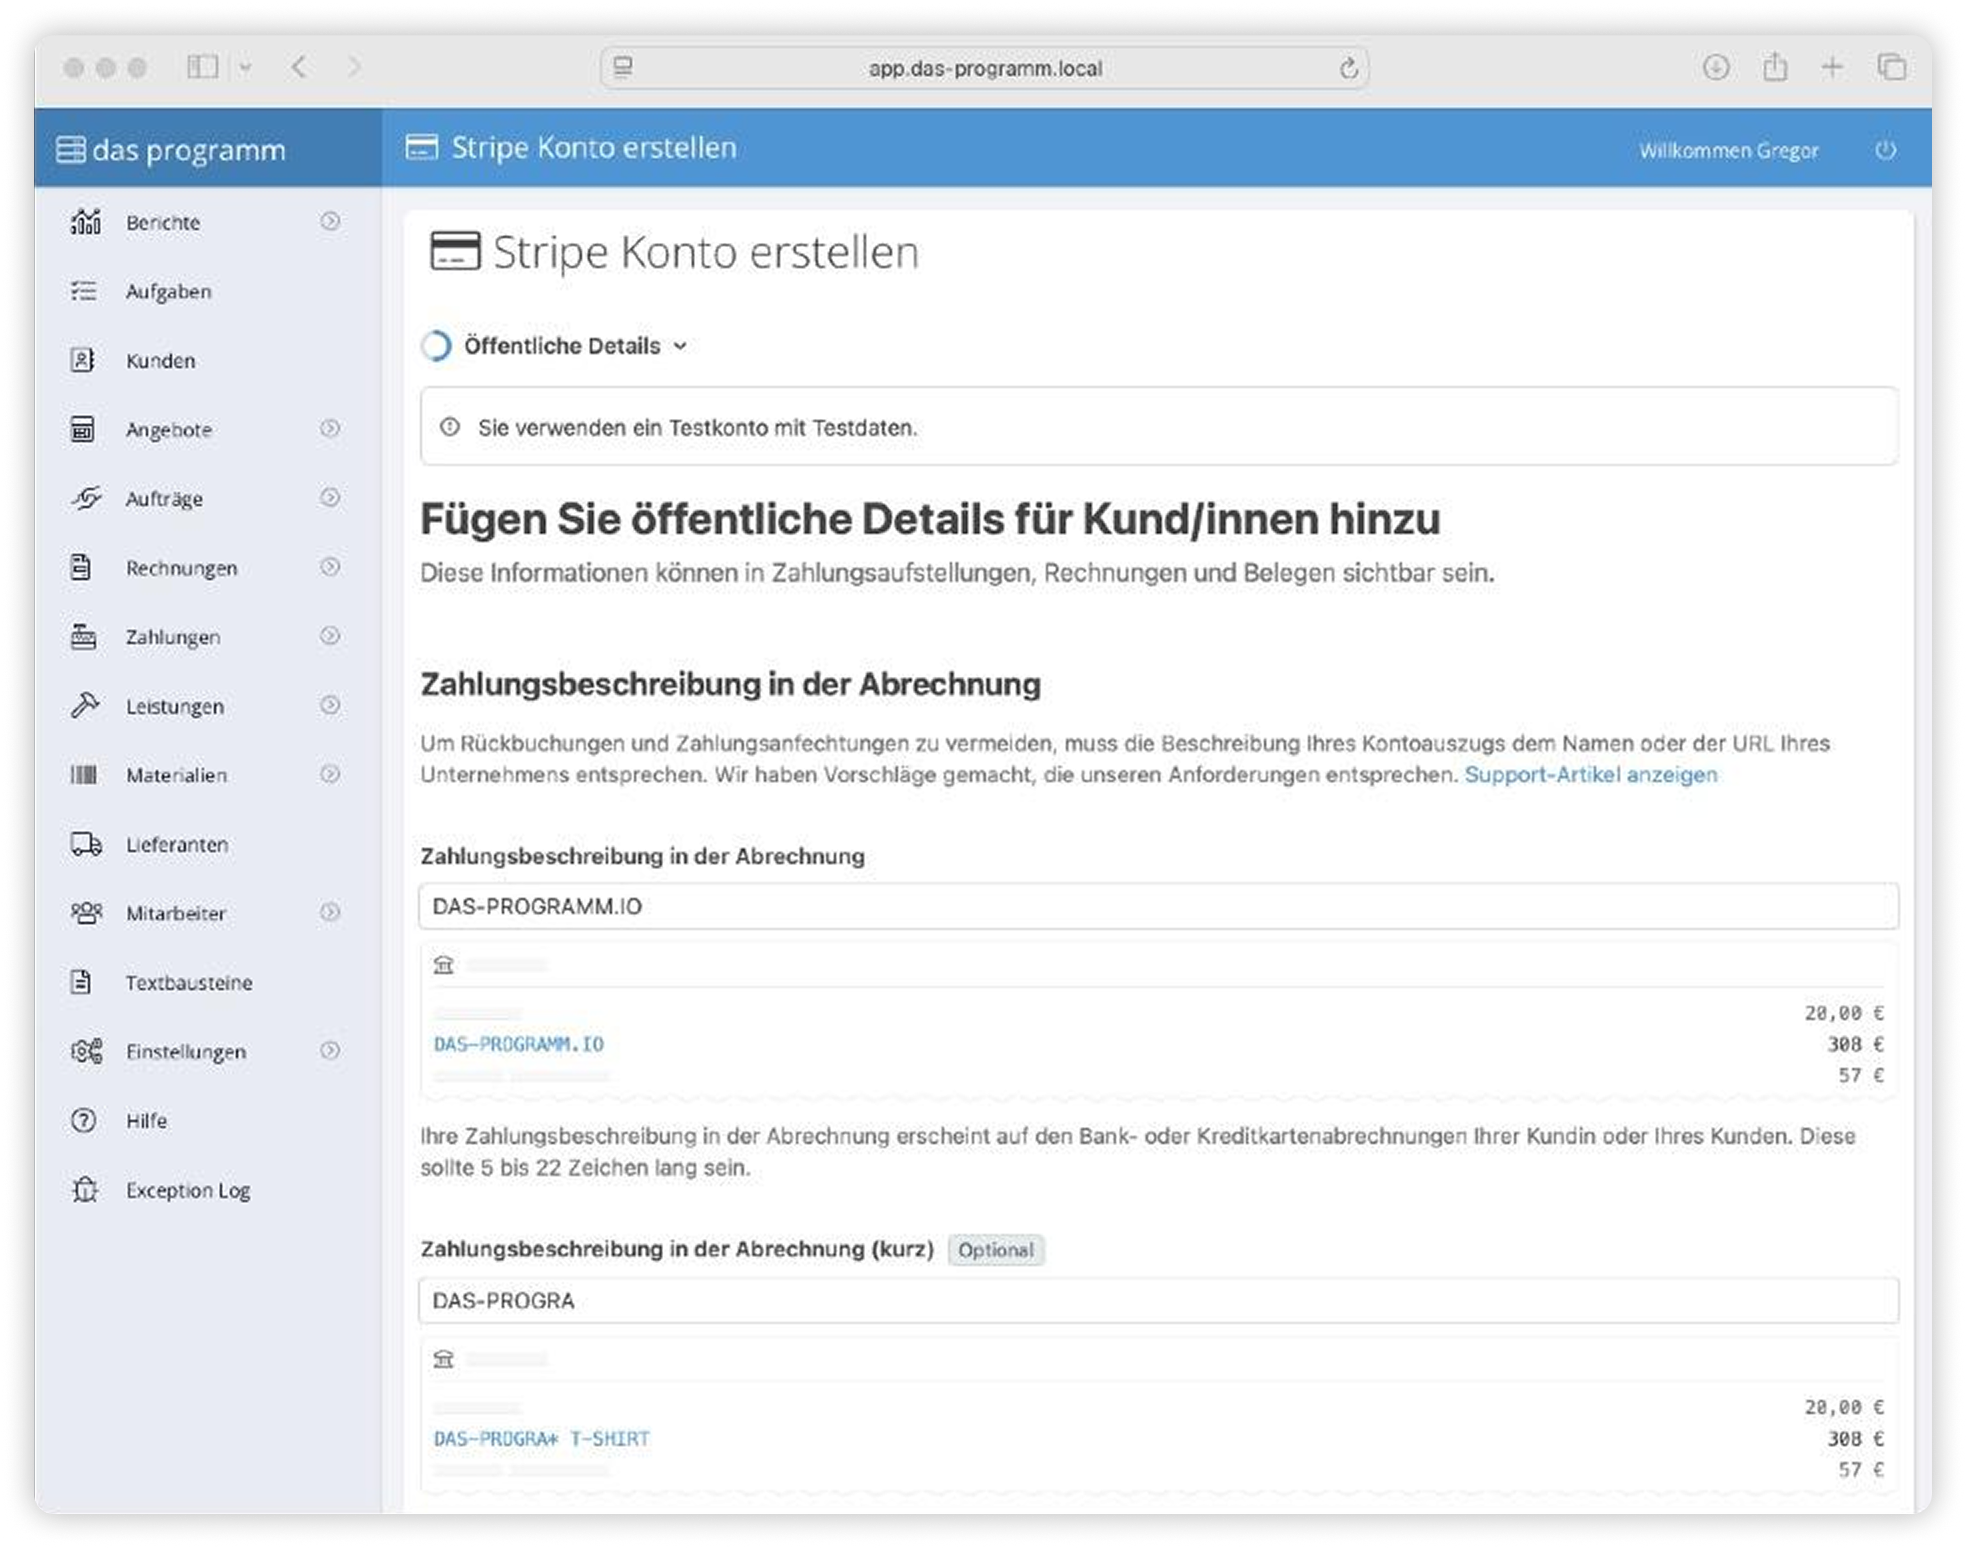1966x1548 pixels.
Task: Expand the Rechnungen submenu arrow
Action: 330,567
